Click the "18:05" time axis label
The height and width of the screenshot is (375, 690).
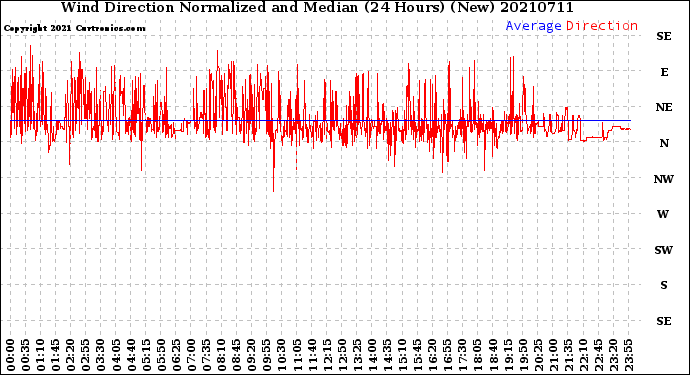coord(477,355)
